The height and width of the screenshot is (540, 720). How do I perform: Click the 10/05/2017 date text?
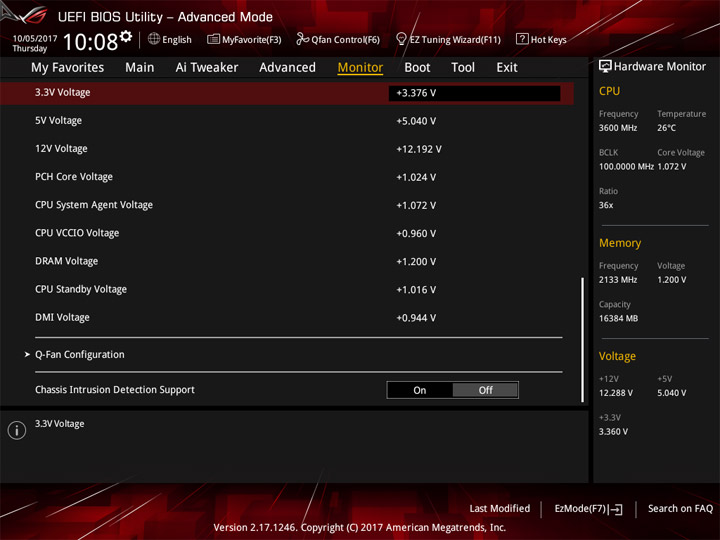tap(35, 39)
